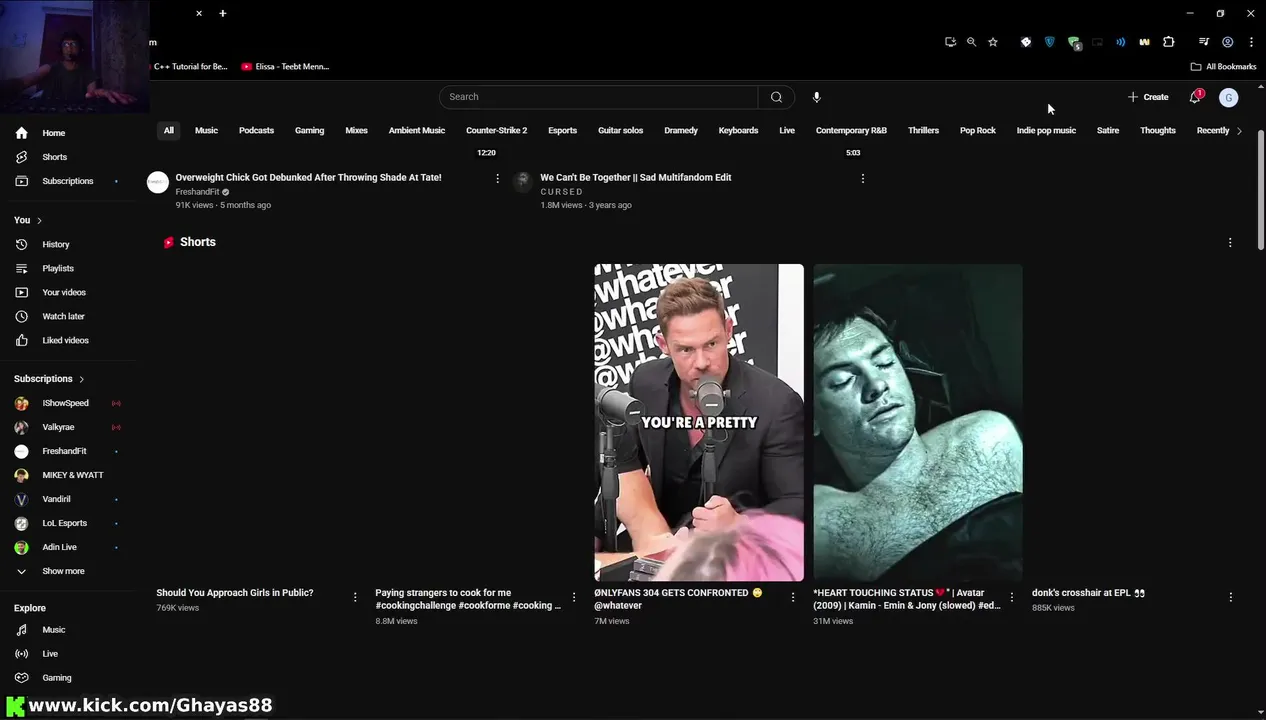
Task: Open MIKEY & WYATT channel
Action: pos(72,475)
